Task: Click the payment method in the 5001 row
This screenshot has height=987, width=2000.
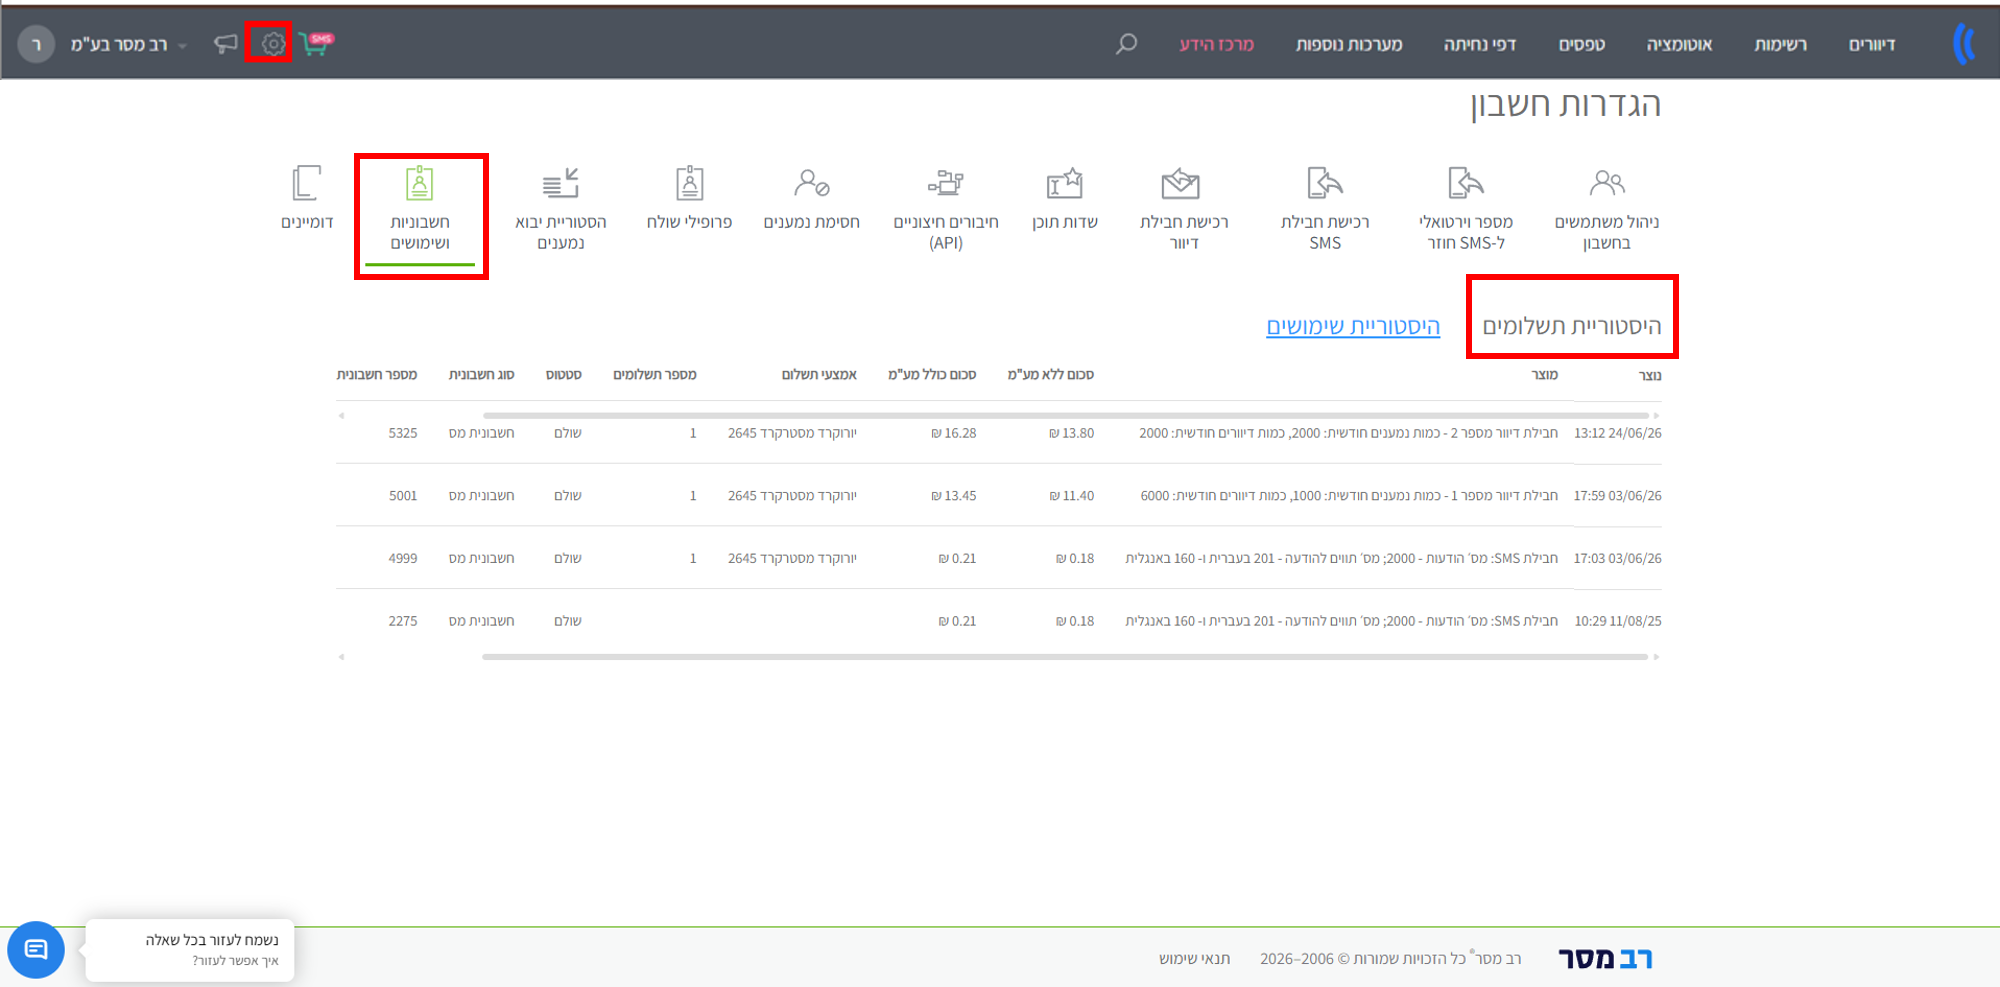Action: pos(792,496)
